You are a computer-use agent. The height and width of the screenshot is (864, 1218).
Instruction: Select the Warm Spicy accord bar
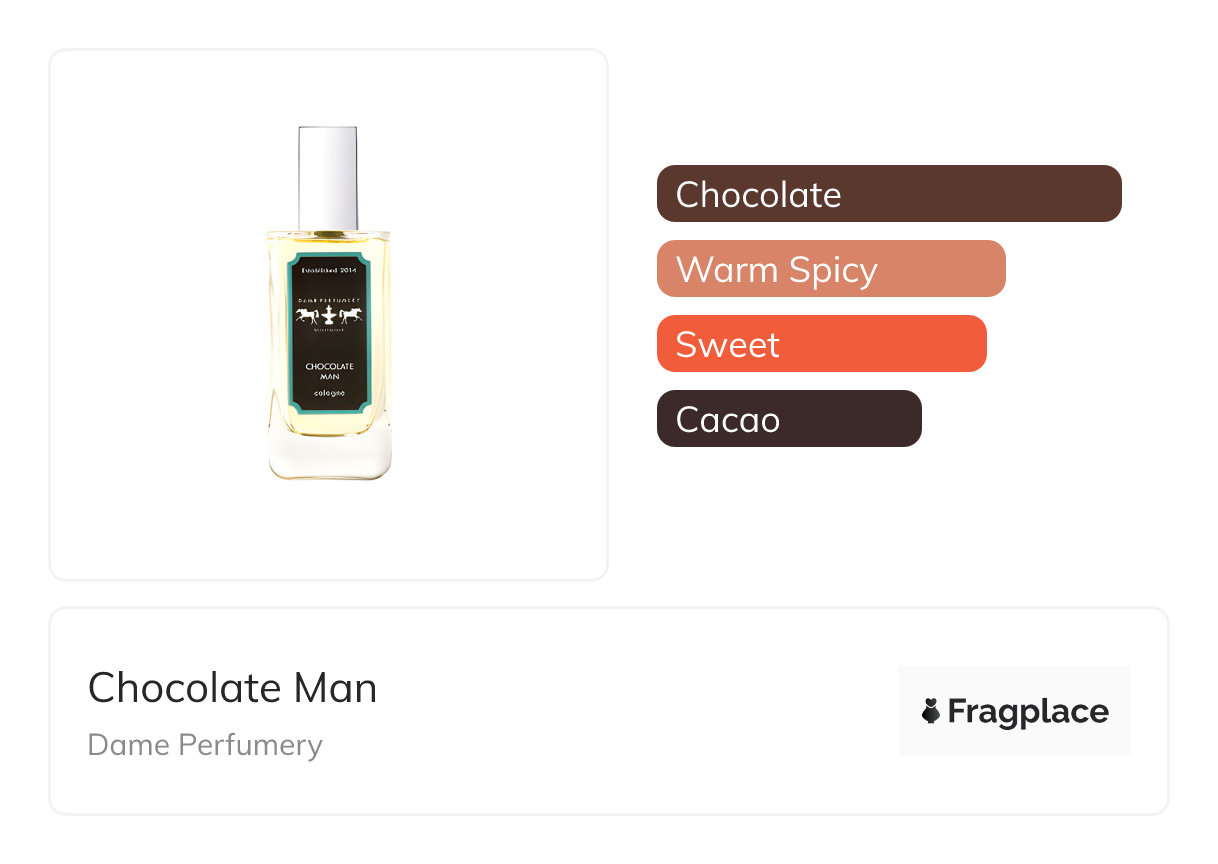[x=830, y=269]
